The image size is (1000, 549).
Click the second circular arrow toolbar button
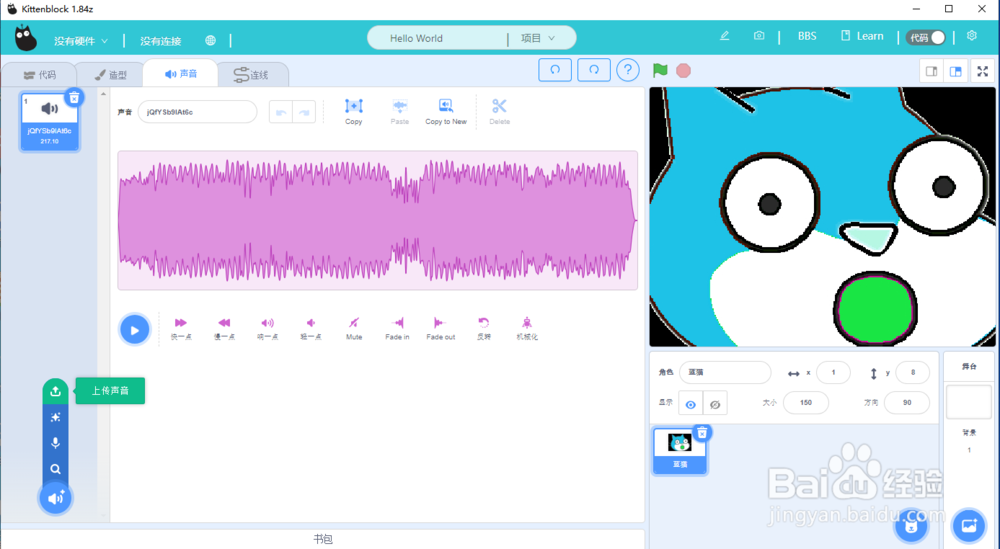coord(594,70)
